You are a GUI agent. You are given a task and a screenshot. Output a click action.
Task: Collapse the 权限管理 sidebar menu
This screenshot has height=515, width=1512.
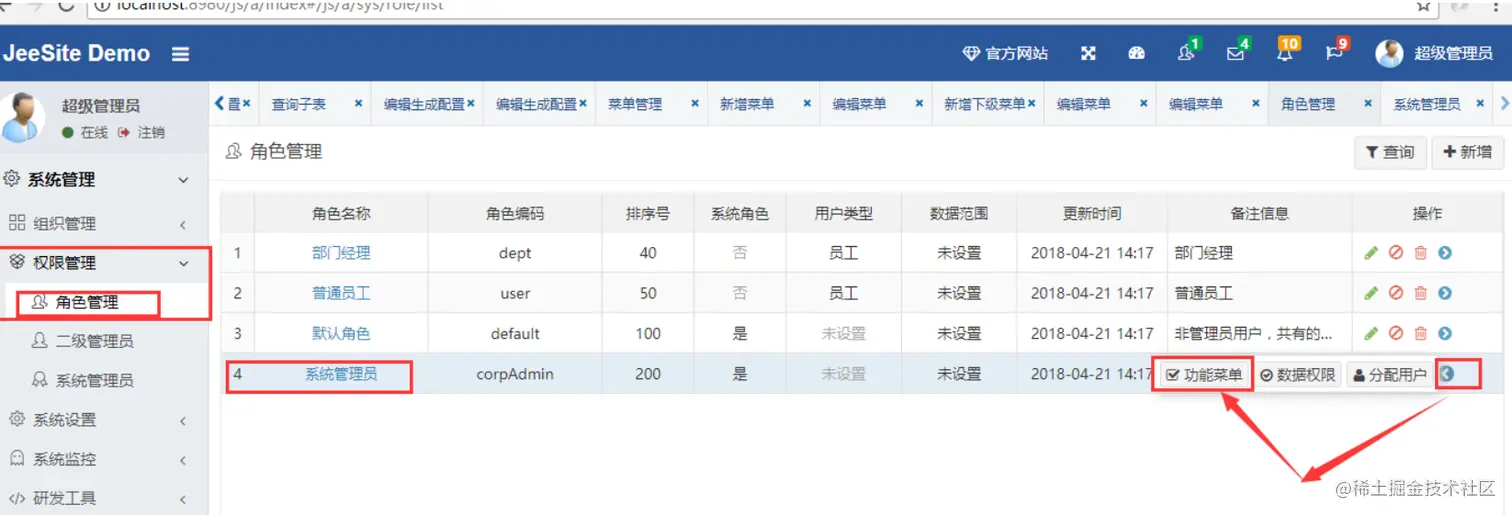(104, 263)
